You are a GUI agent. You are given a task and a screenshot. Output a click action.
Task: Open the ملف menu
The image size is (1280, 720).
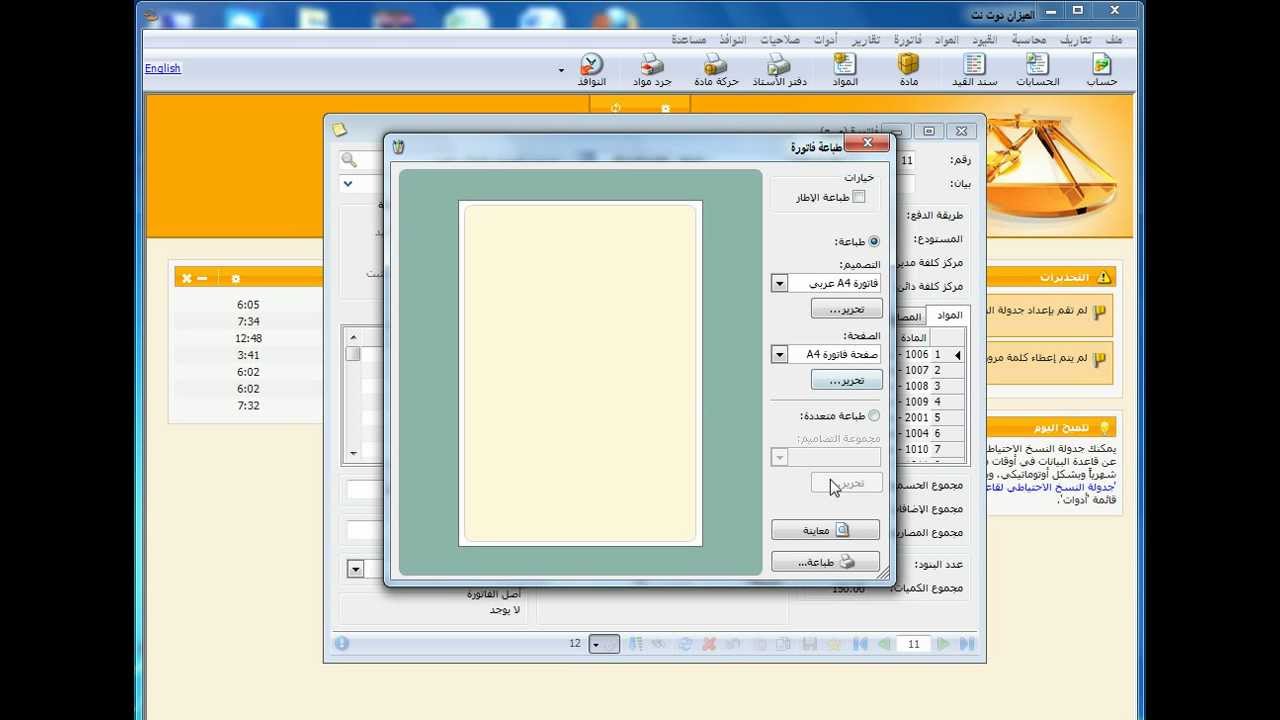[1114, 39]
